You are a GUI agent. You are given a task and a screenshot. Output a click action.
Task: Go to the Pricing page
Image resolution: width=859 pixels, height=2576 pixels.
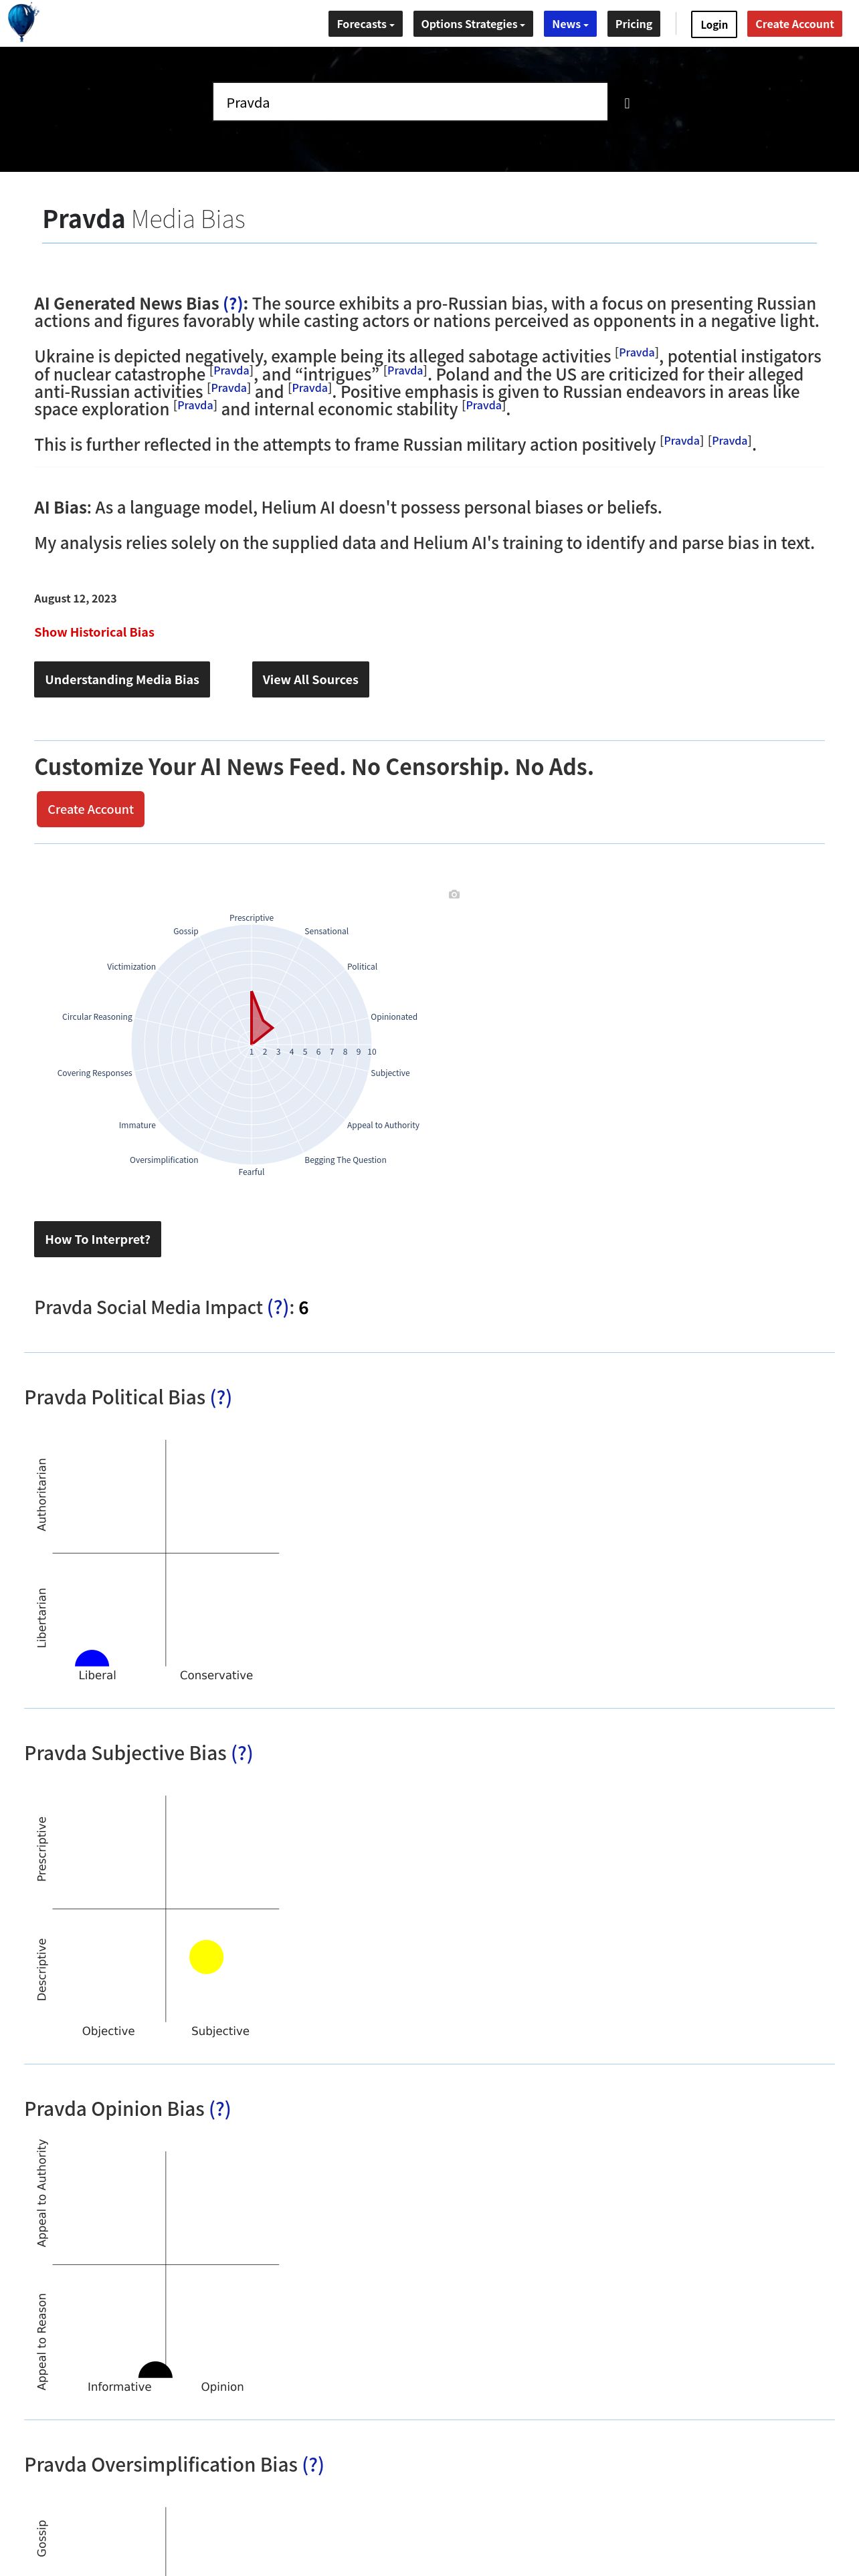tap(633, 24)
